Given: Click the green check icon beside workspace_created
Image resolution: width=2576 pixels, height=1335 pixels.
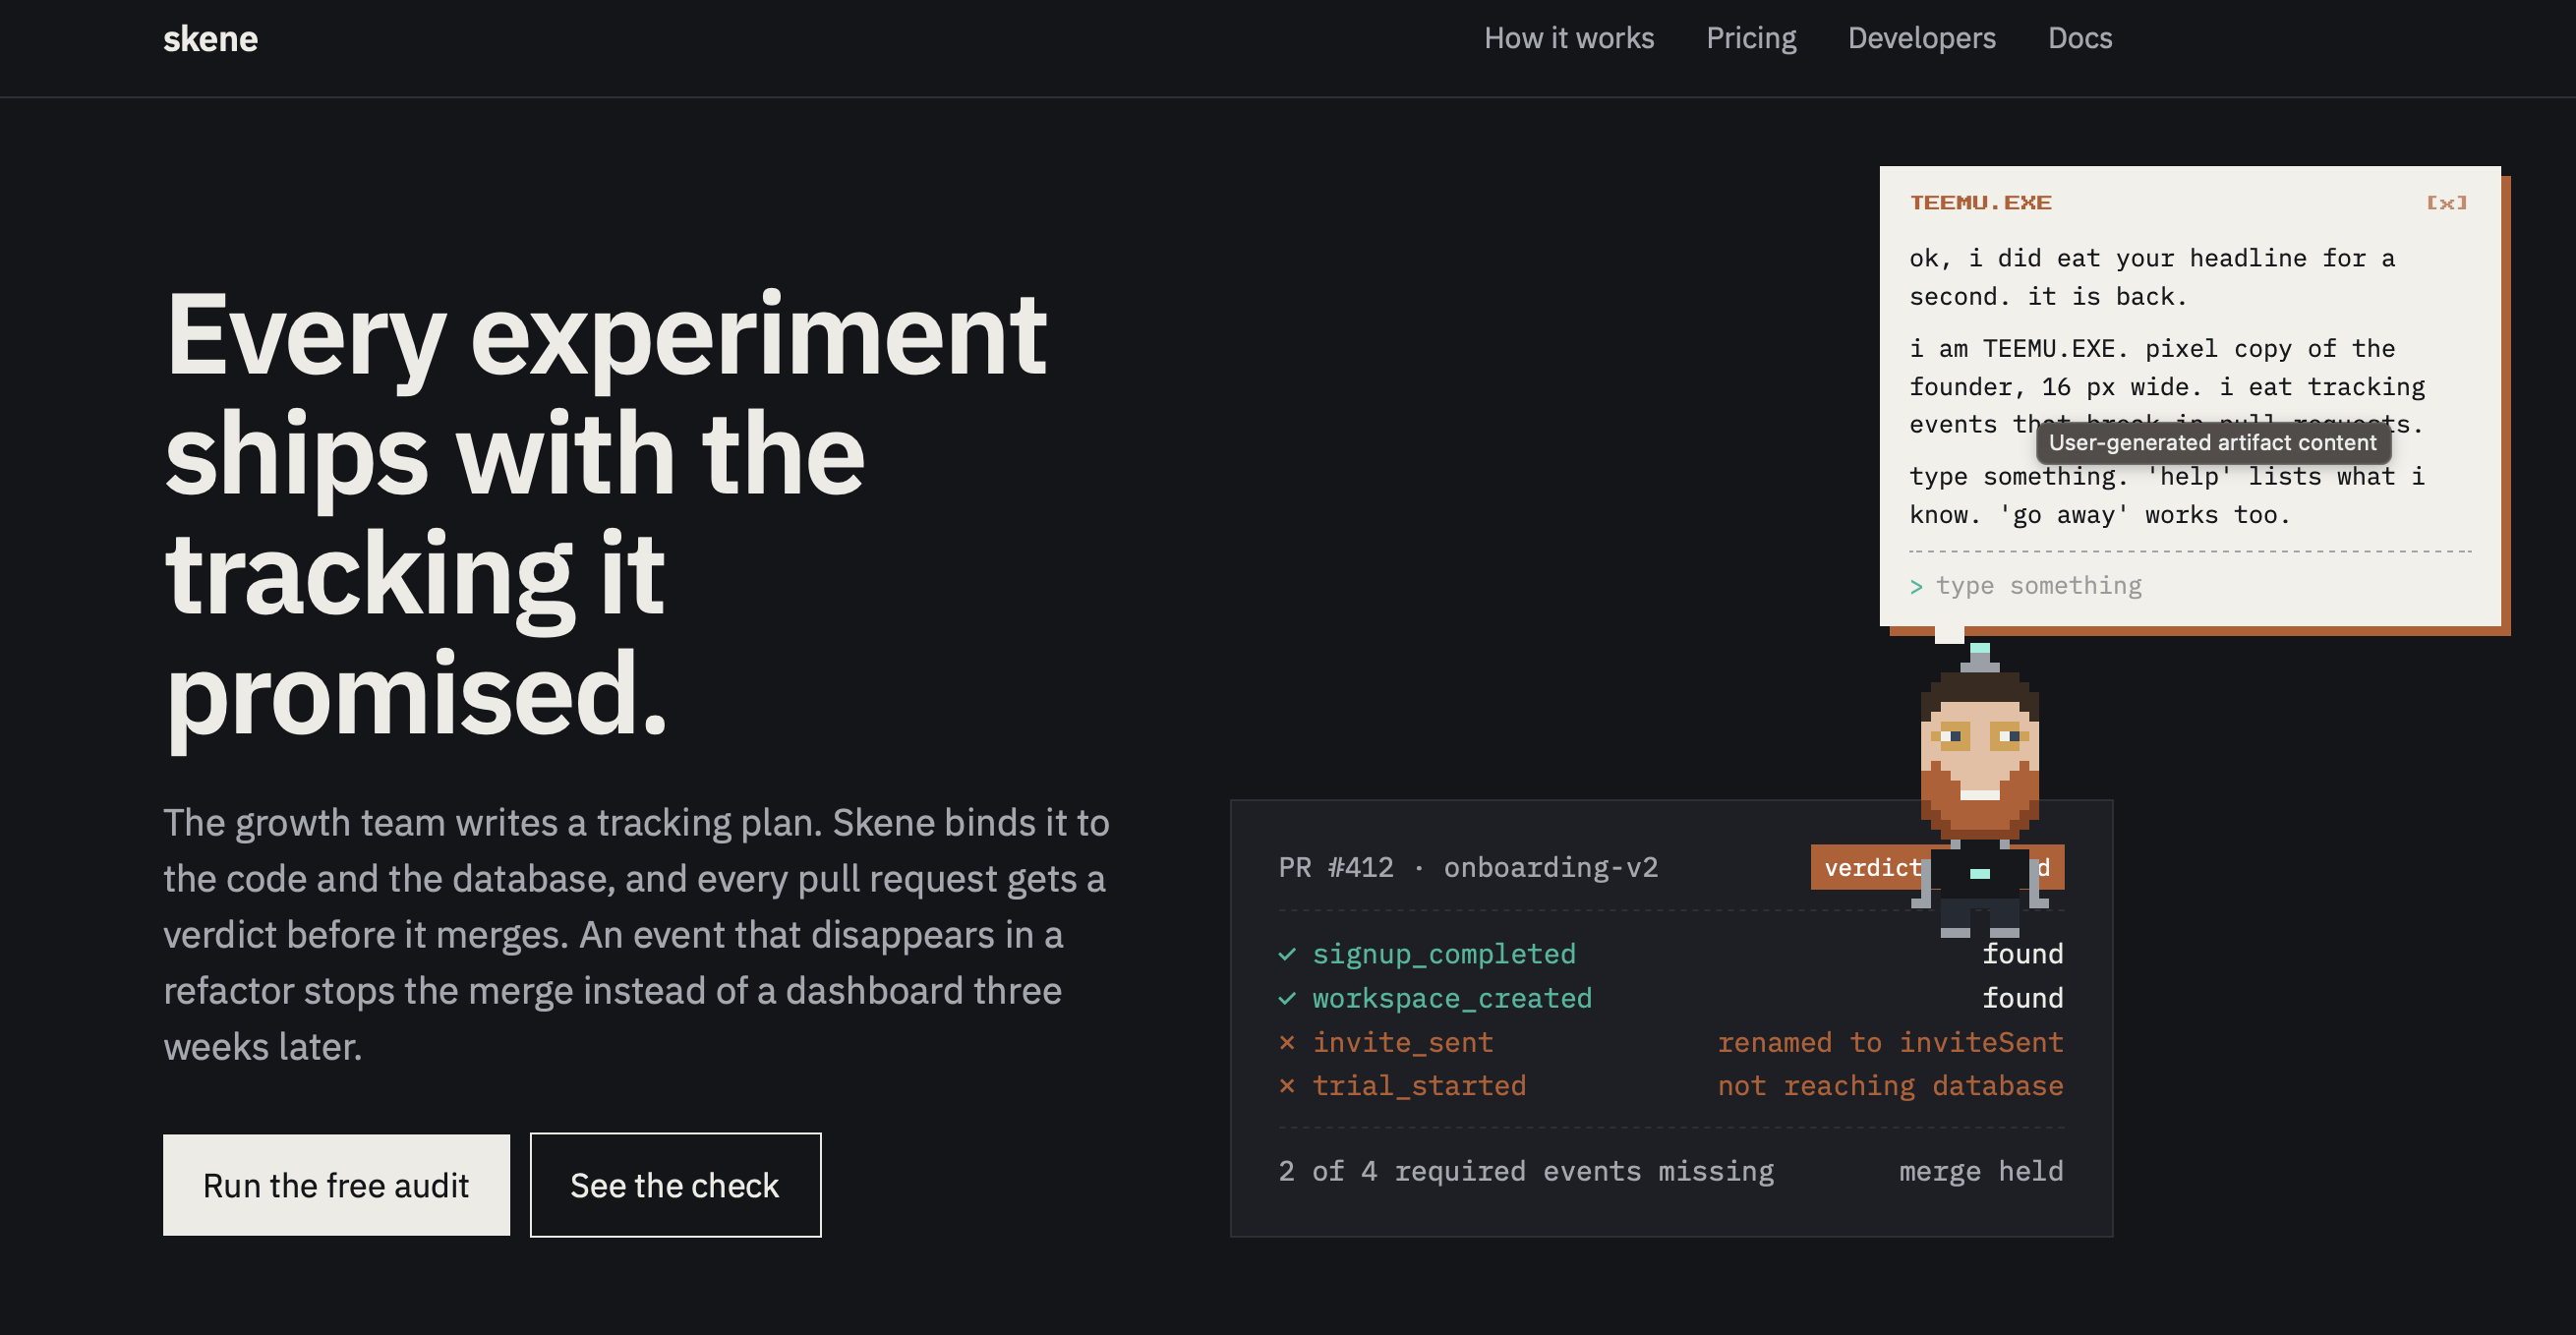Looking at the screenshot, I should (1287, 999).
